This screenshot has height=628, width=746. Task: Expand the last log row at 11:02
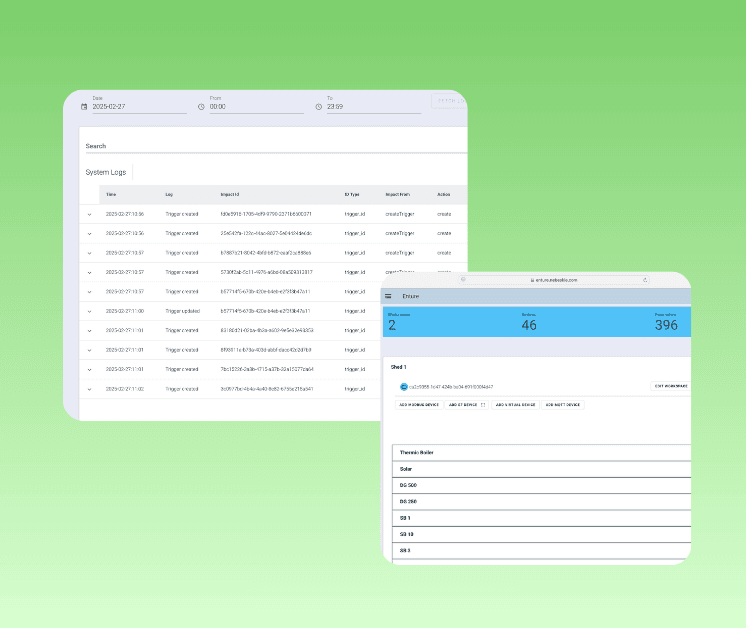point(89,389)
